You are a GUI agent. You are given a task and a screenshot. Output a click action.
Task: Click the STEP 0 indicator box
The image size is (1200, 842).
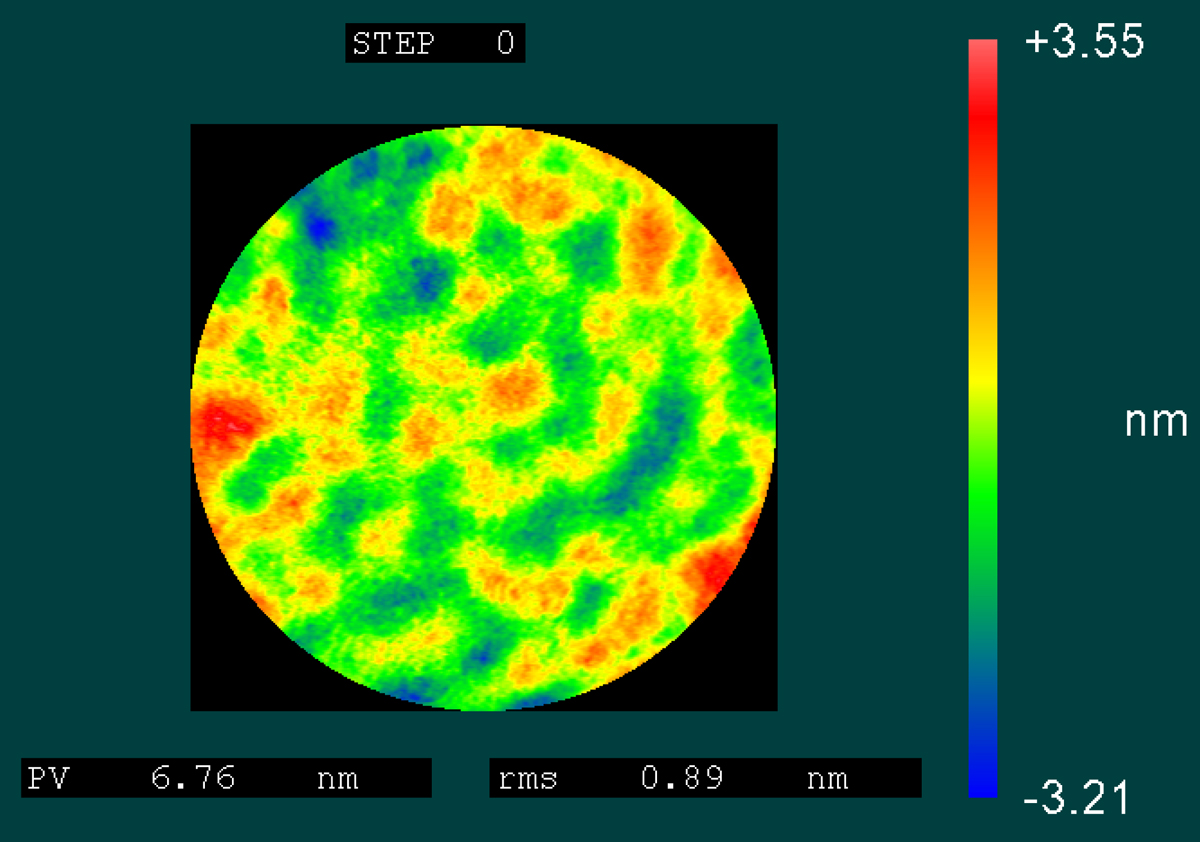click(435, 44)
